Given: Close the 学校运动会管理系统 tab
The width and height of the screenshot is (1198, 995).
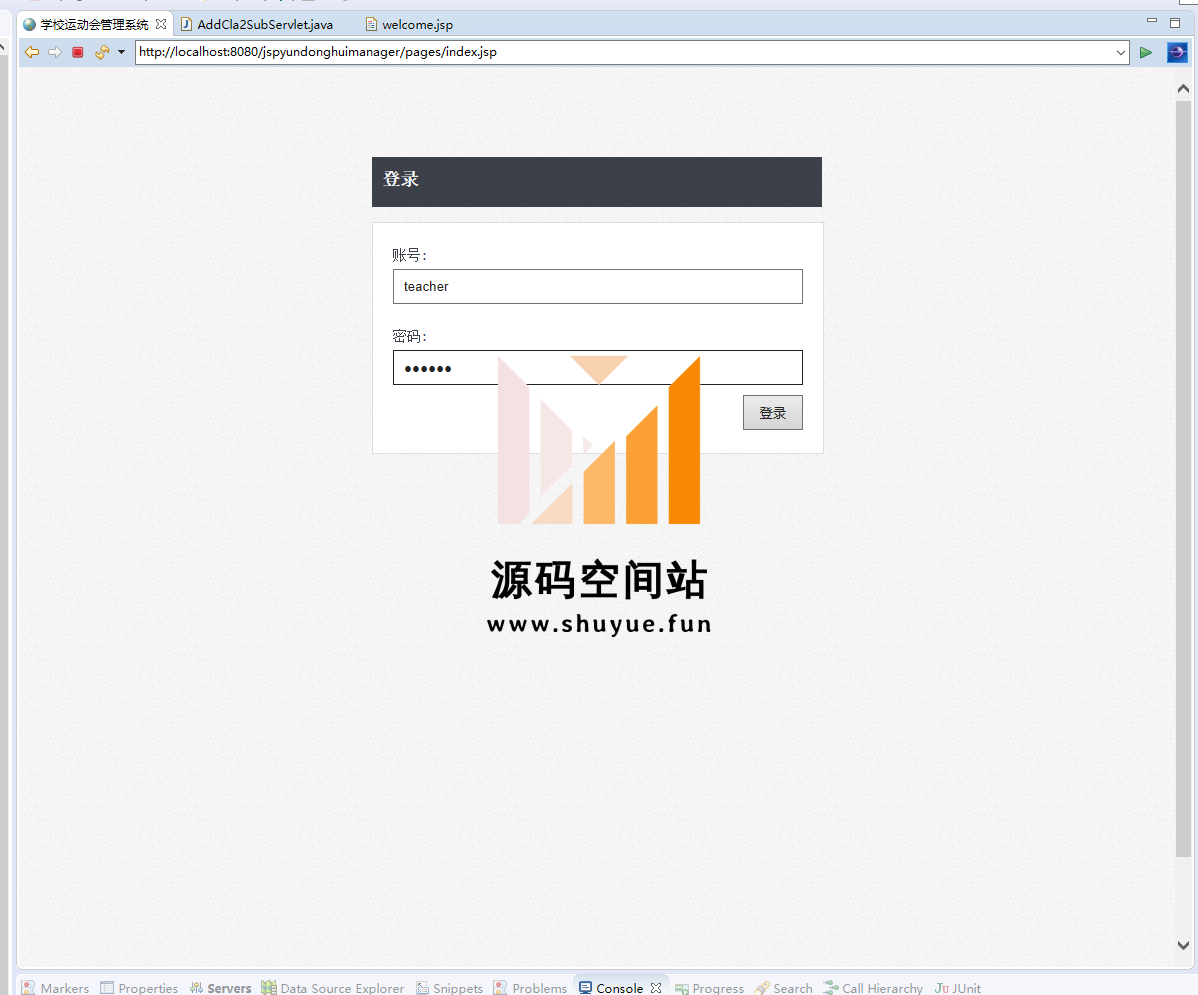Looking at the screenshot, I should click(x=161, y=24).
